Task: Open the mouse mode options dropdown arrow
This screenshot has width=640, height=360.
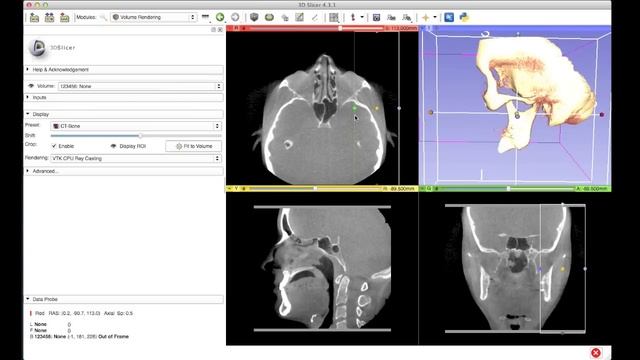Action: (362, 17)
